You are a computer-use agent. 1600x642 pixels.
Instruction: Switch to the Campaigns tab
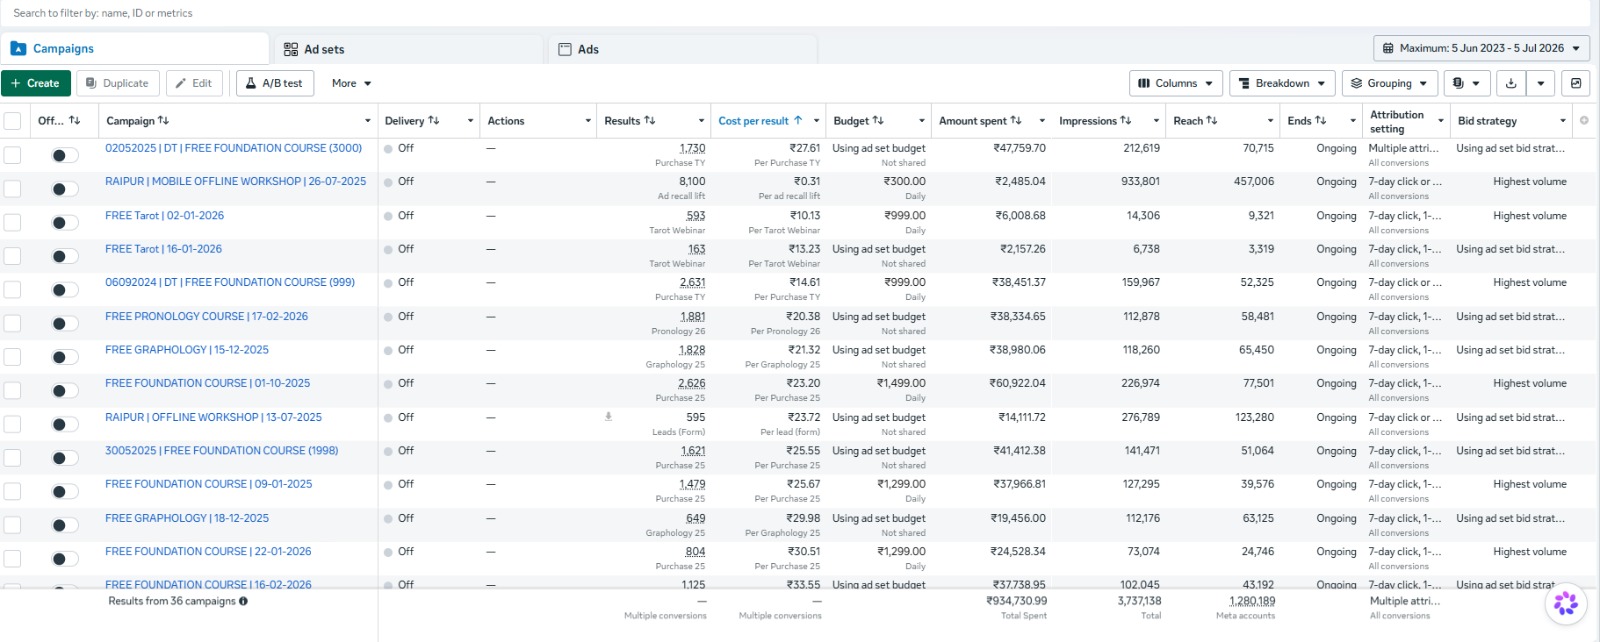point(135,48)
